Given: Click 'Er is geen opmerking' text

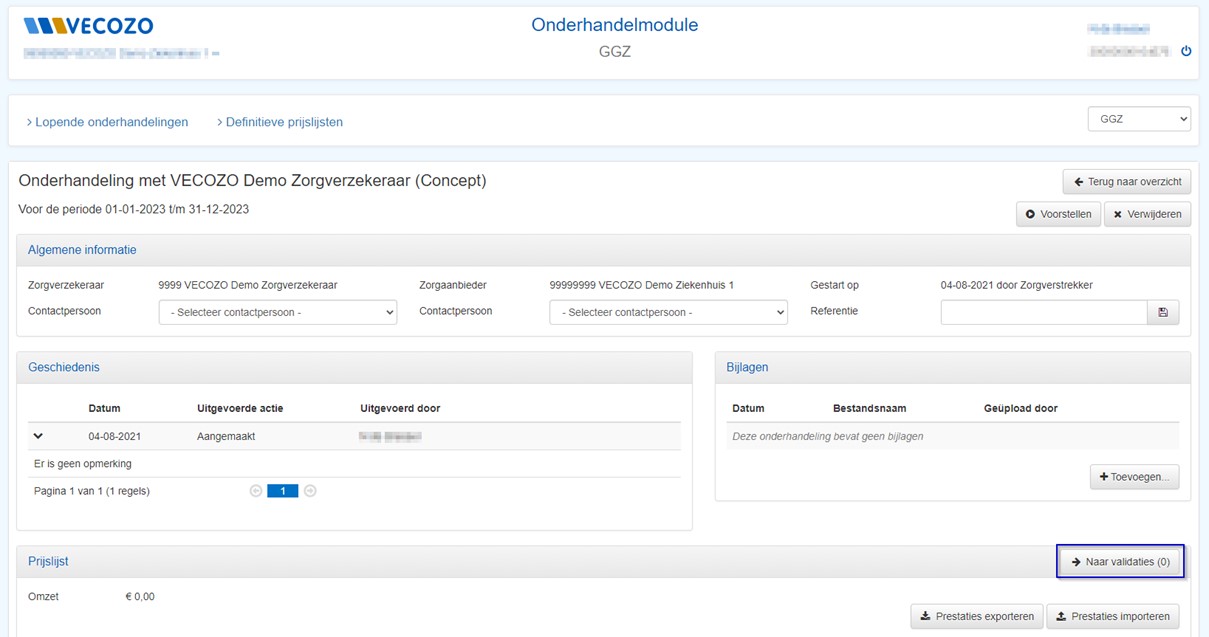Looking at the screenshot, I should point(83,464).
